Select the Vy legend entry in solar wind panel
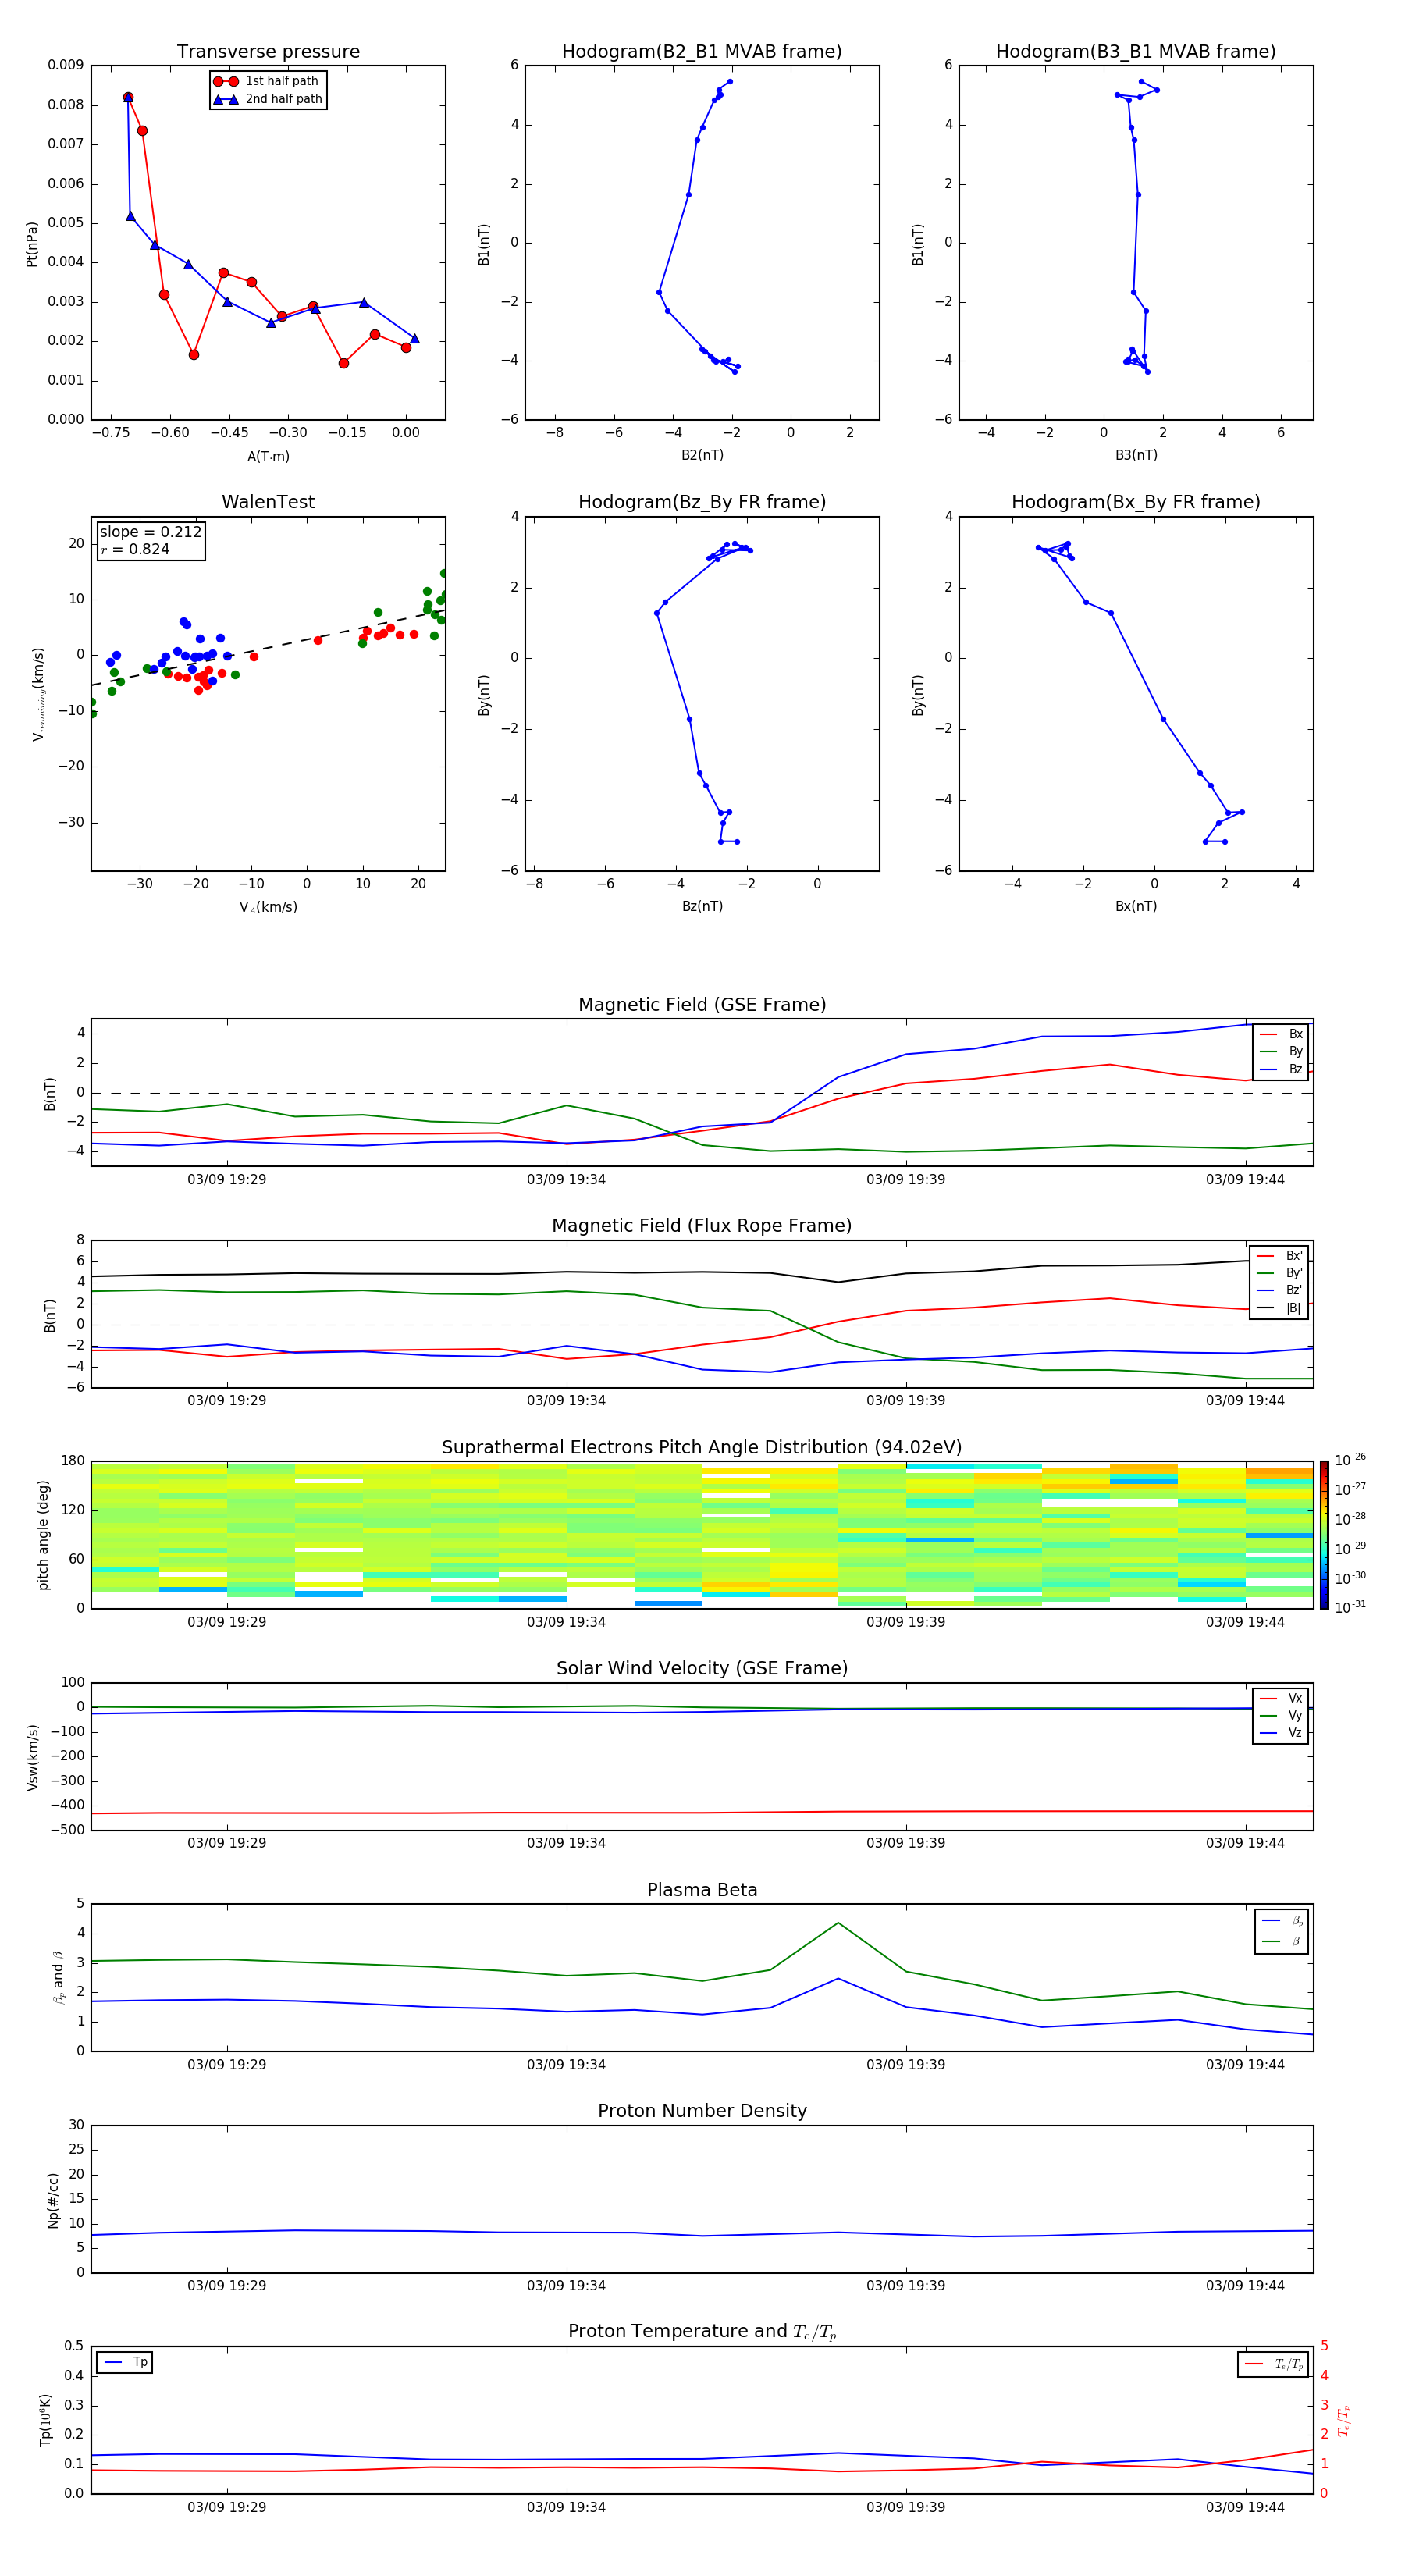The width and height of the screenshot is (1405, 2576). tap(1281, 1715)
